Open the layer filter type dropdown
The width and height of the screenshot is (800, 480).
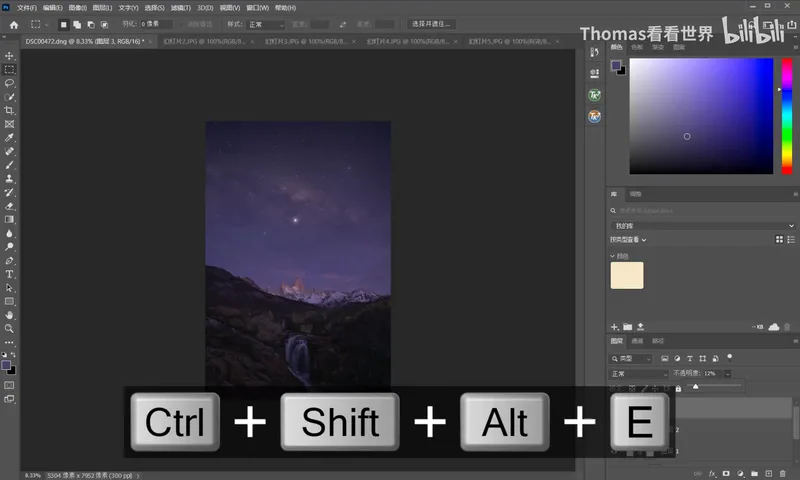point(631,359)
